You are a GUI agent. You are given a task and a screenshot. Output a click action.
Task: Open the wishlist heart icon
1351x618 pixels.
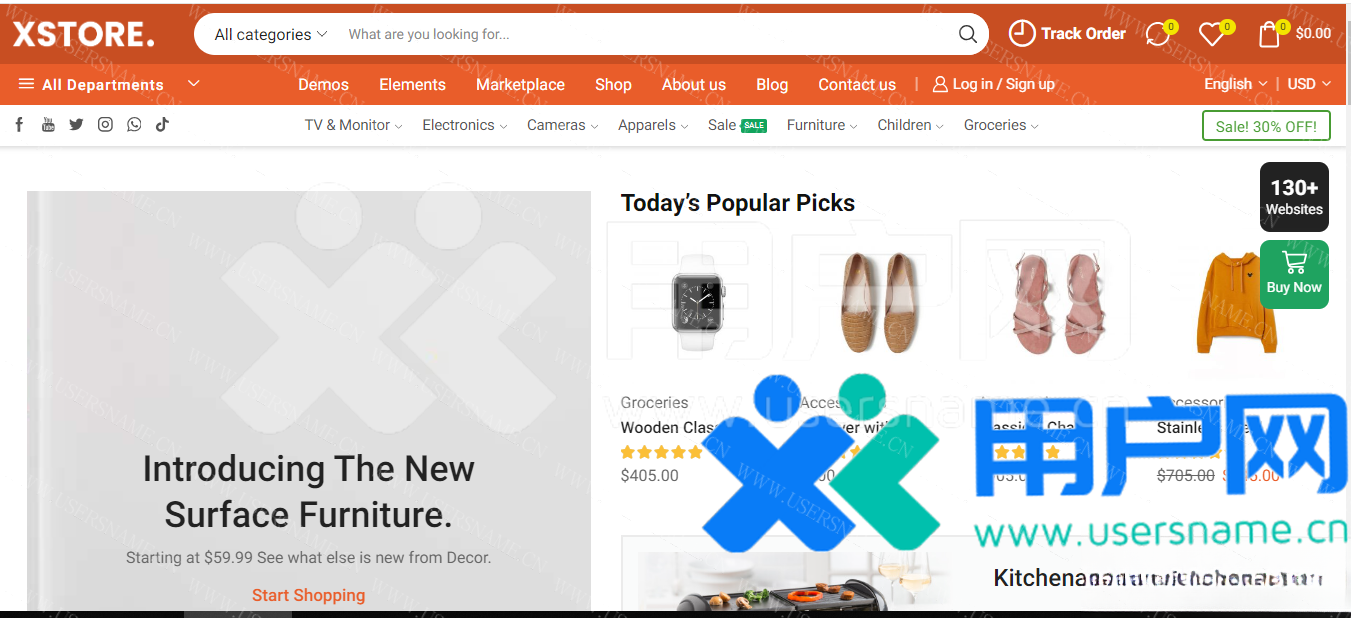[x=1212, y=34]
